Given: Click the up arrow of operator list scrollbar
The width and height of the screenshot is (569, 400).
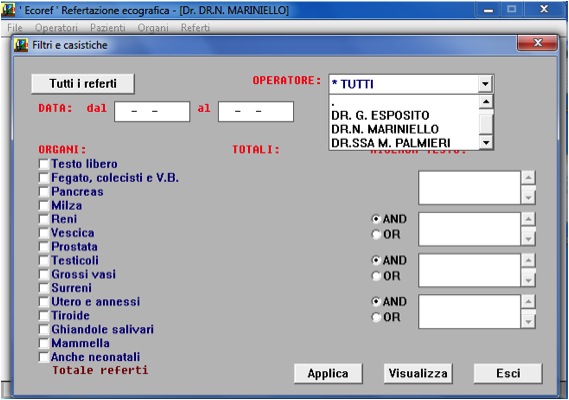Looking at the screenshot, I should coord(486,102).
